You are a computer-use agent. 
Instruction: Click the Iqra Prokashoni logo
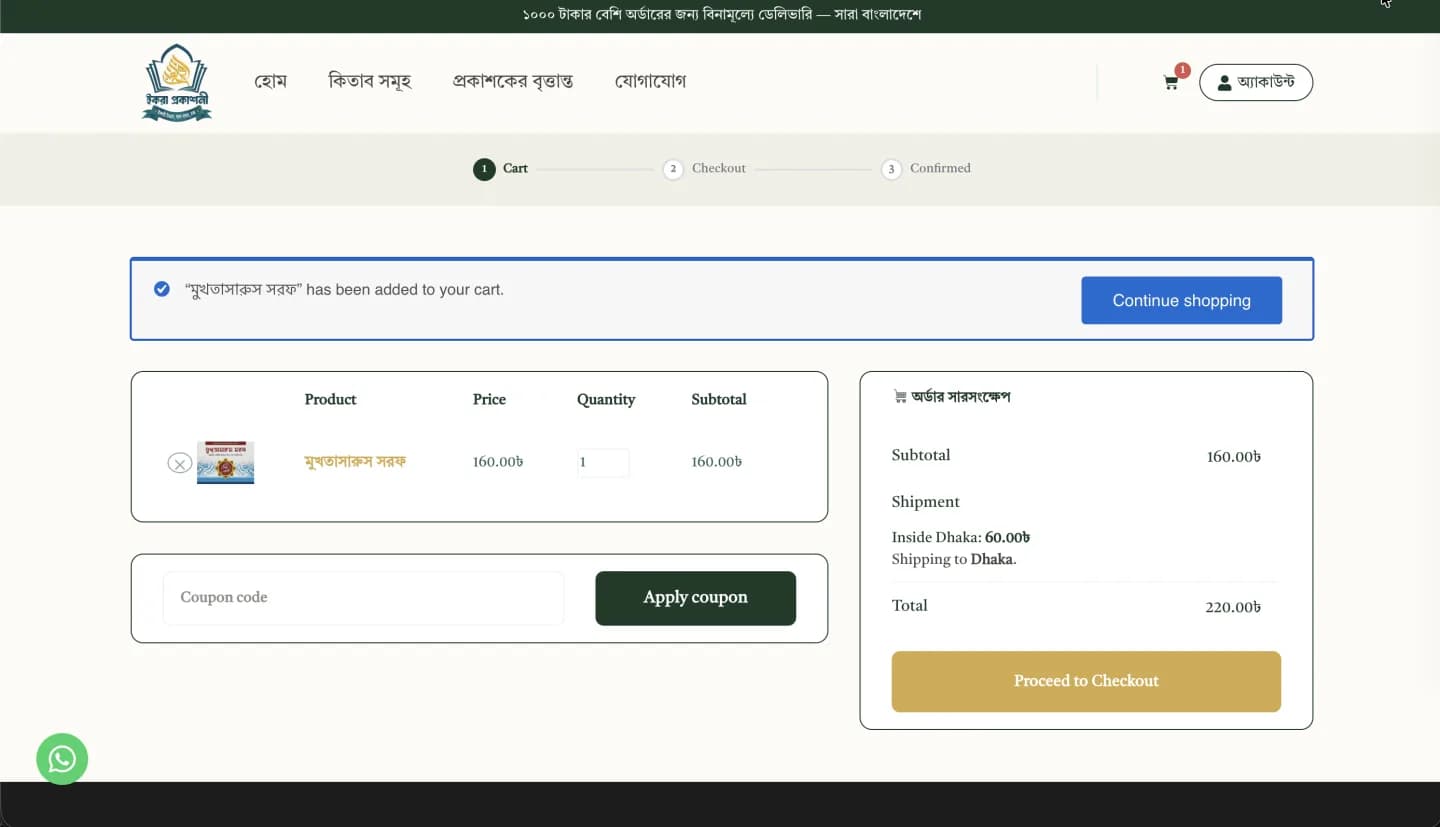point(177,83)
